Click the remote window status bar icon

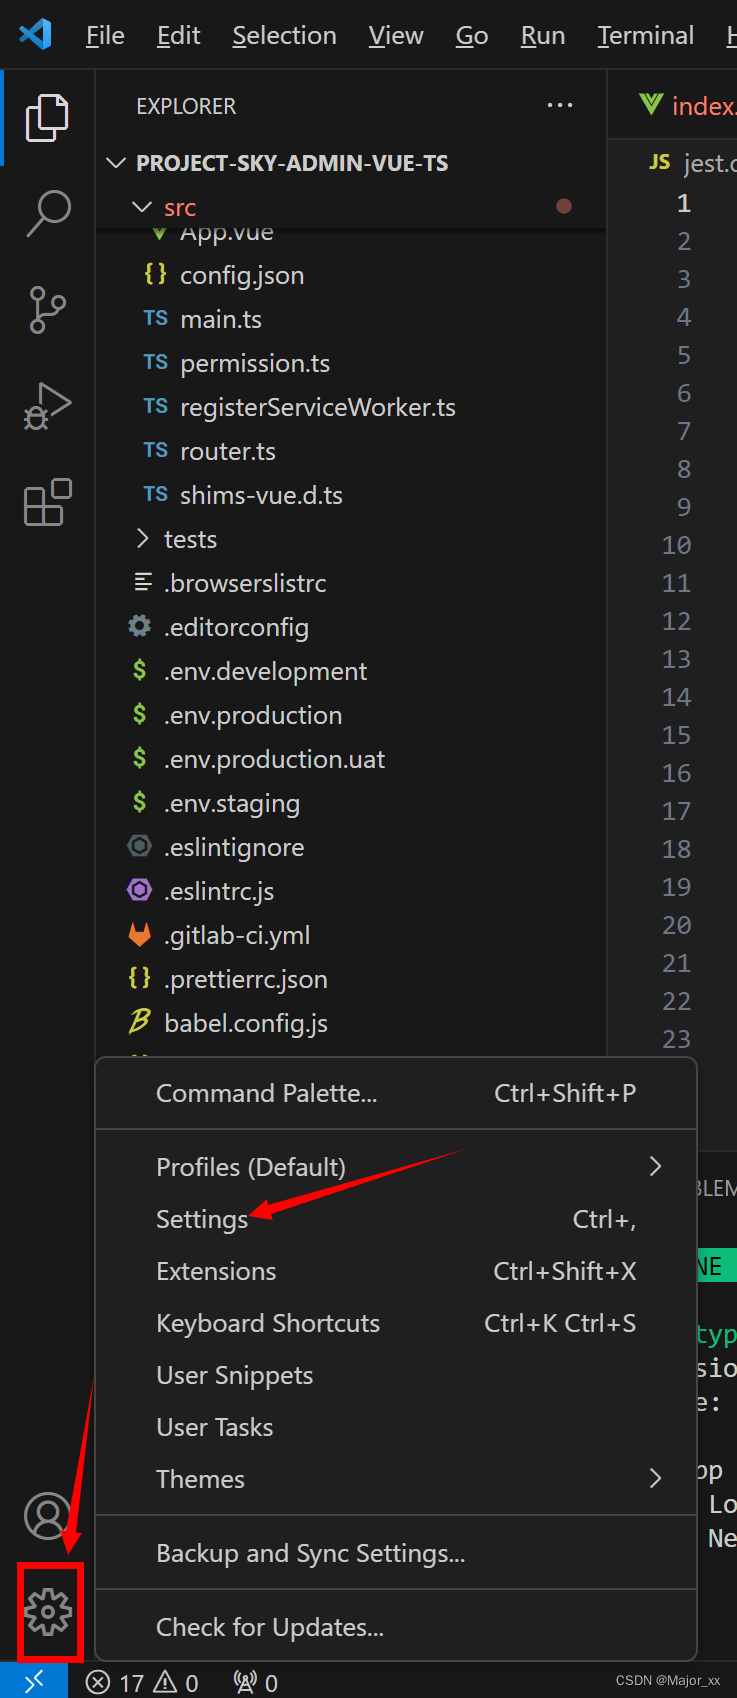(34, 1682)
